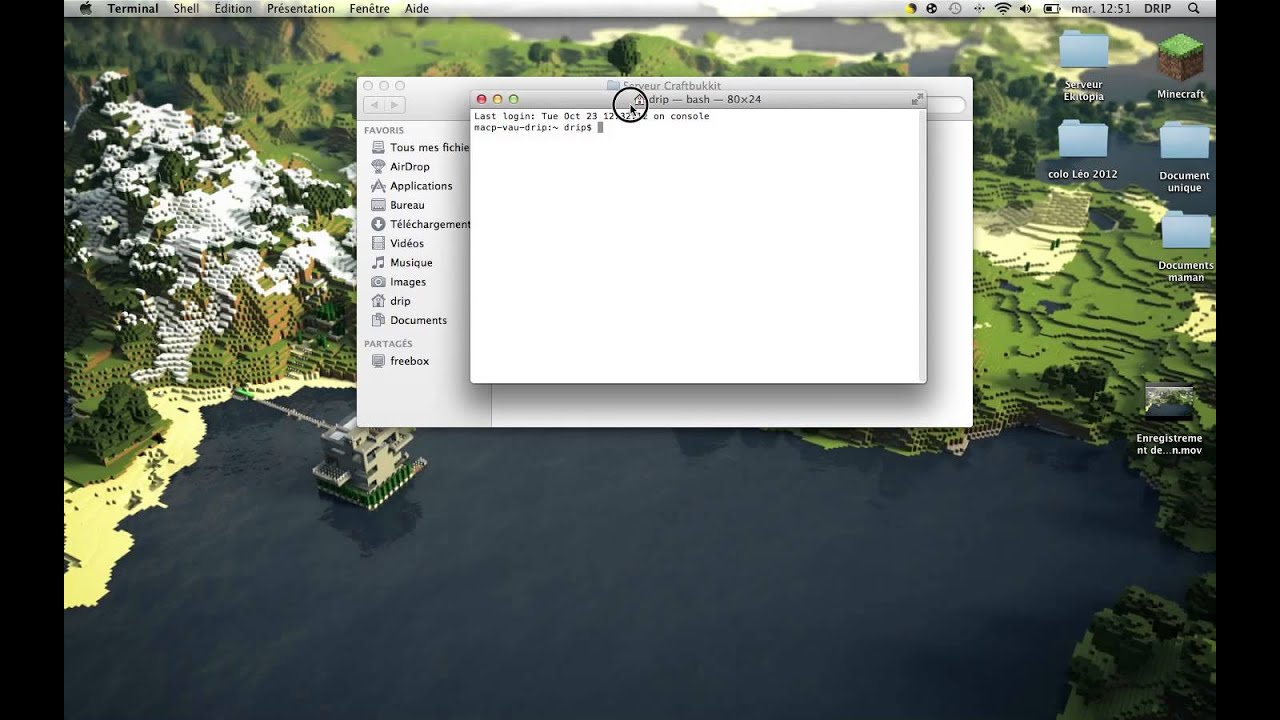Zoom the Terminal window with green button

tap(513, 99)
